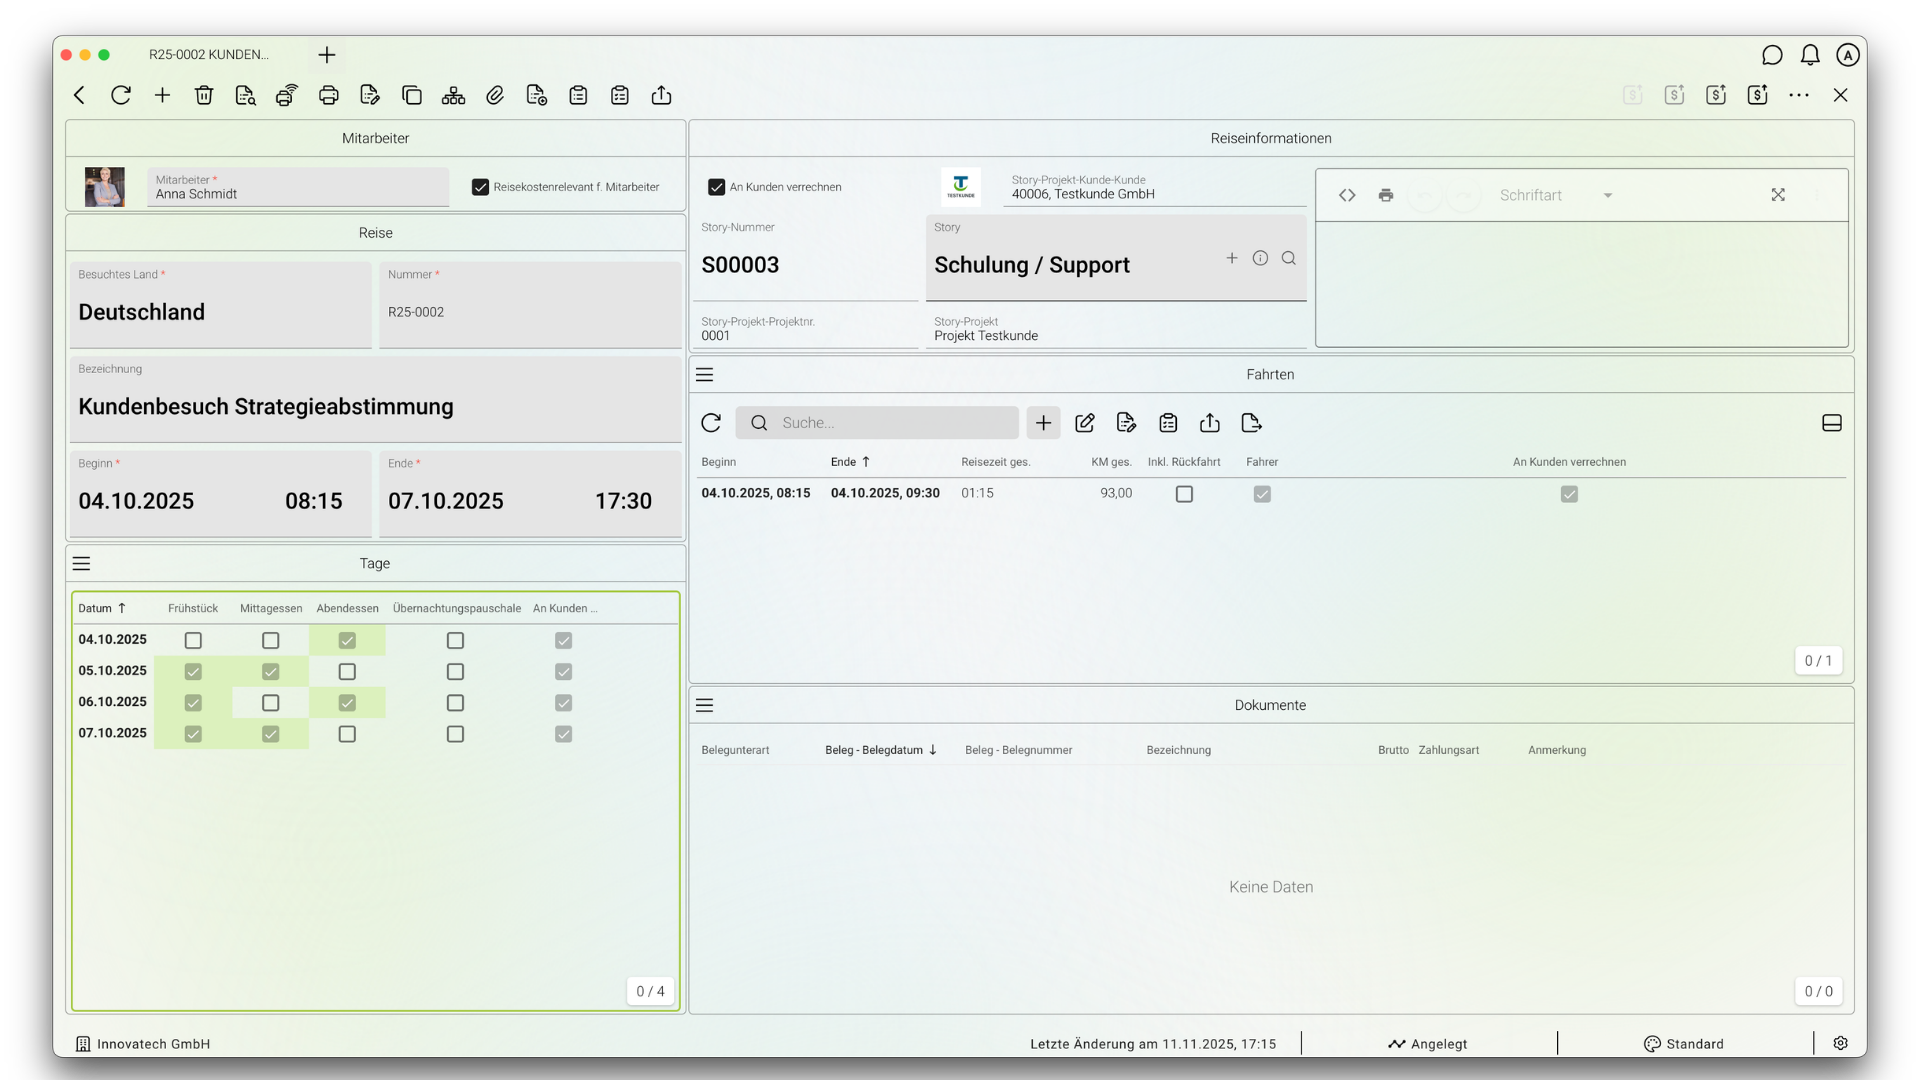Check Übernachtungspauschale for 06.10.2025
Viewport: 1920px width, 1080px height.
(455, 703)
